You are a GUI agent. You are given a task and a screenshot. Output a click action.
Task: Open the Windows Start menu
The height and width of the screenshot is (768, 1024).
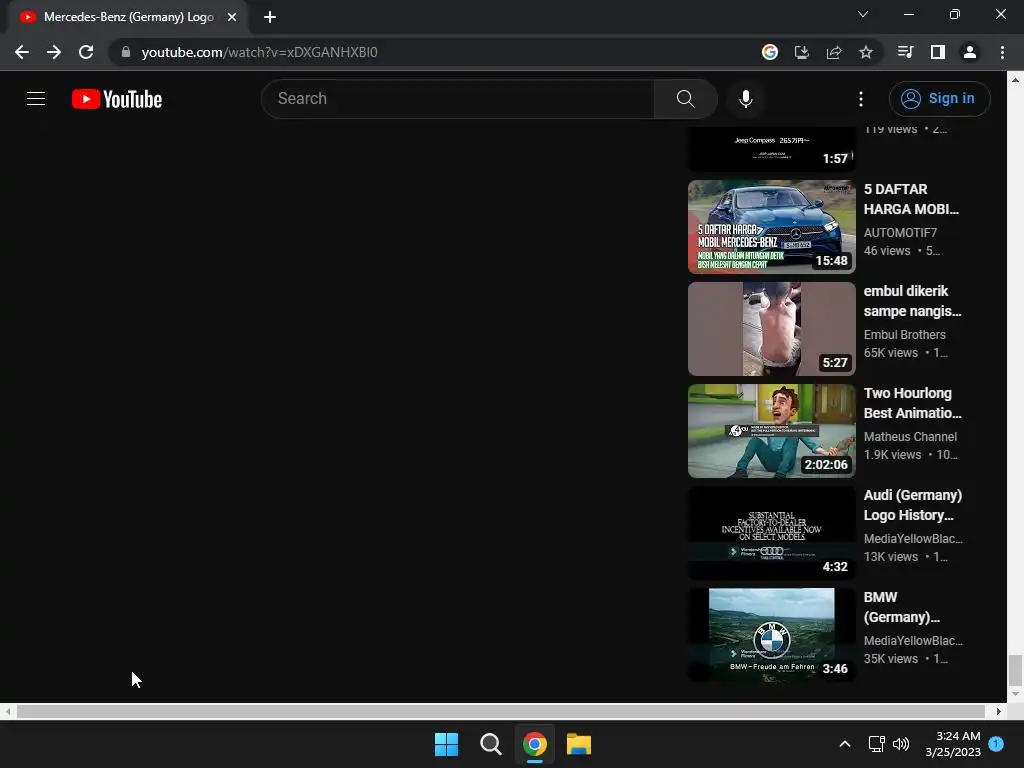click(447, 744)
